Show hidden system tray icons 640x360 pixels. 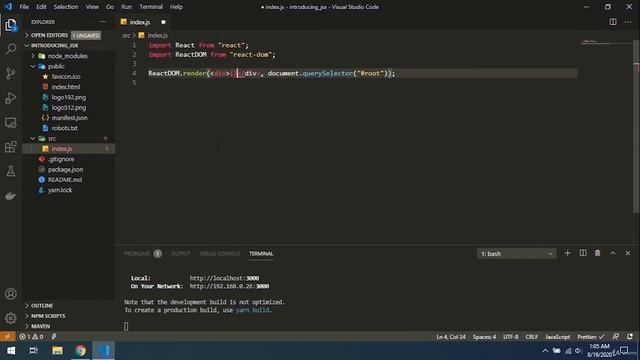pyautogui.click(x=545, y=351)
